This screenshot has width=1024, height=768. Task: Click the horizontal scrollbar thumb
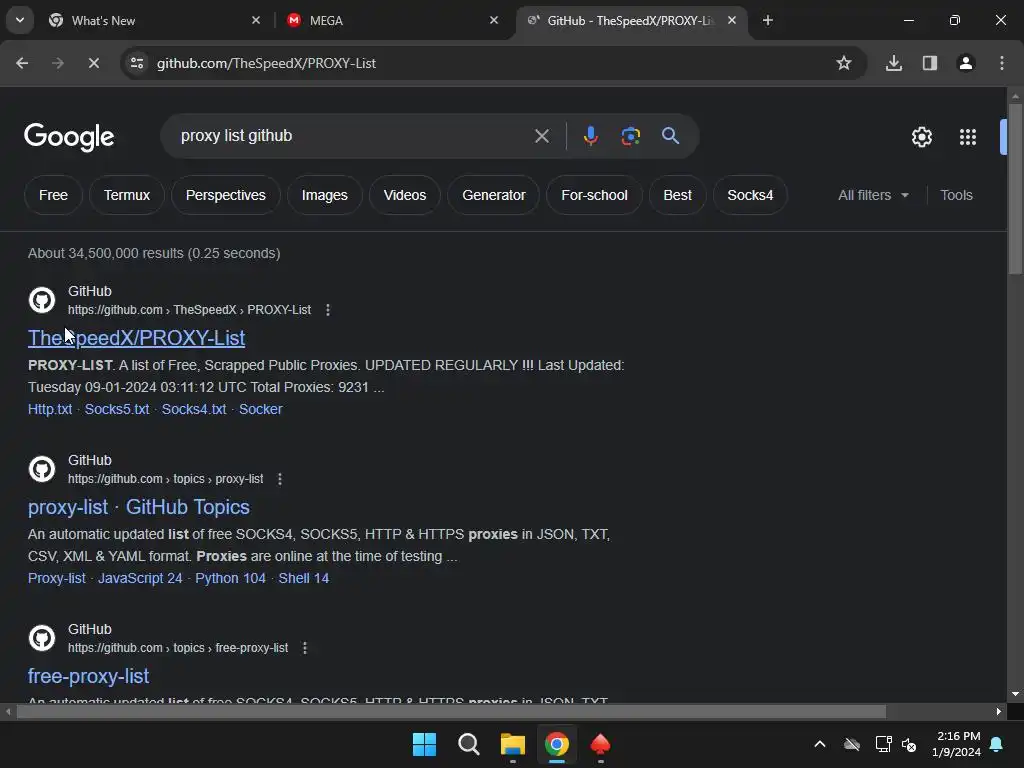451,711
